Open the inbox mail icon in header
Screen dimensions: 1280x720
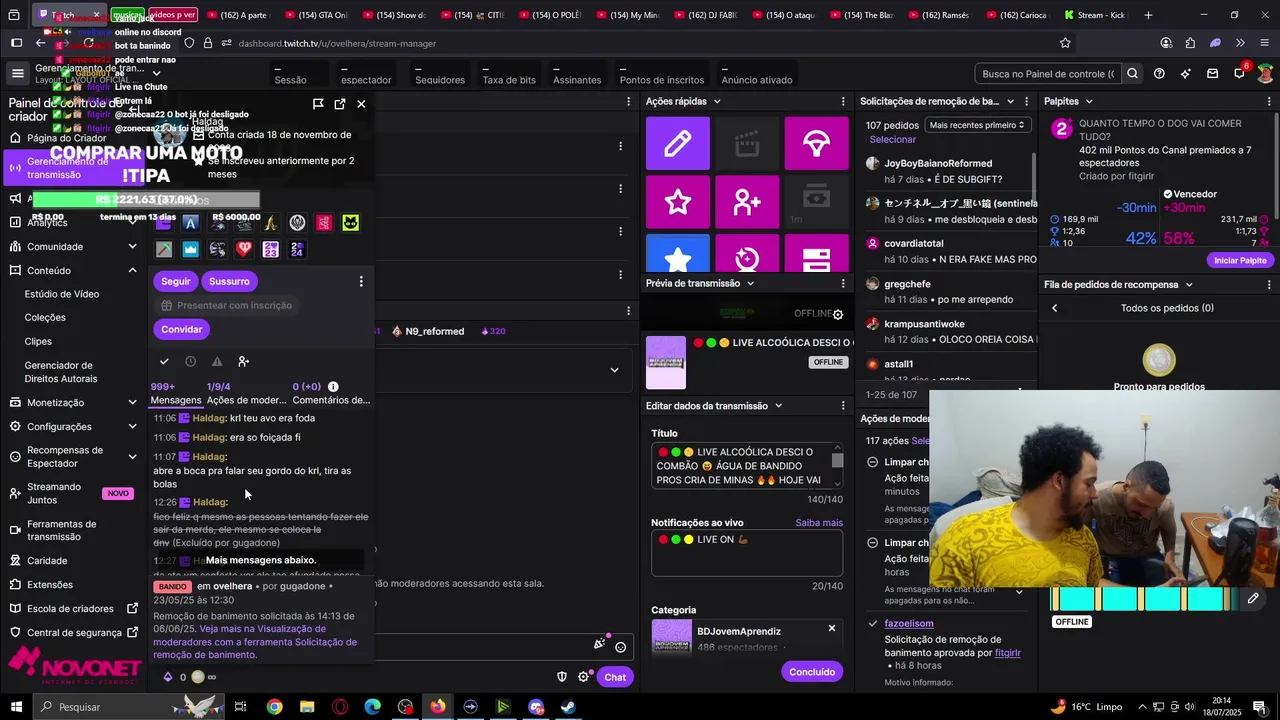1212,73
